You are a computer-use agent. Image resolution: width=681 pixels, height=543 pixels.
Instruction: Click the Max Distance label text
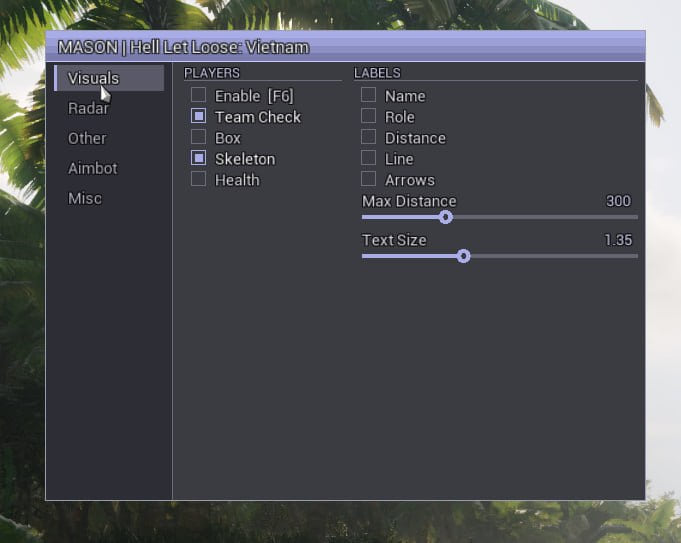pos(409,202)
